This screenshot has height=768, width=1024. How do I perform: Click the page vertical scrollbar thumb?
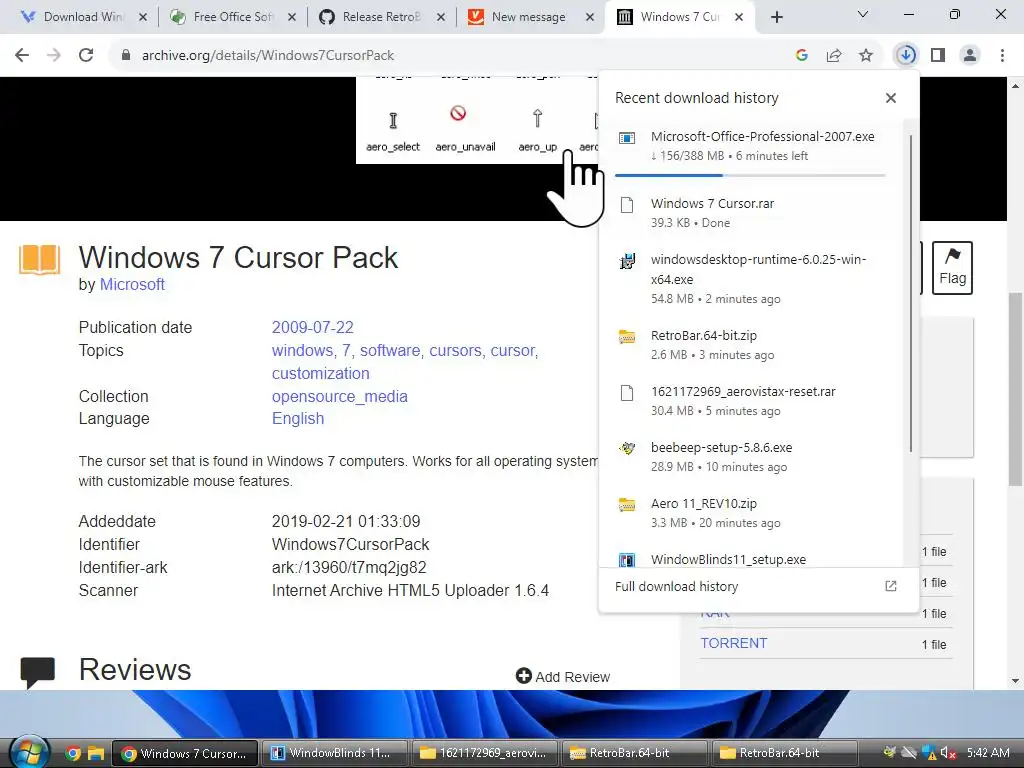click(1015, 389)
